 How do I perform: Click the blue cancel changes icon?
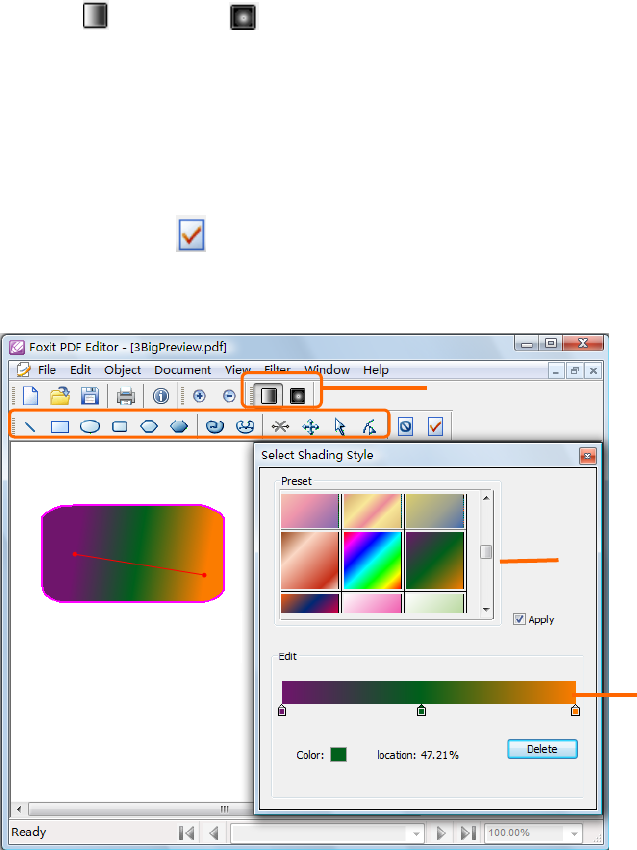(x=406, y=427)
